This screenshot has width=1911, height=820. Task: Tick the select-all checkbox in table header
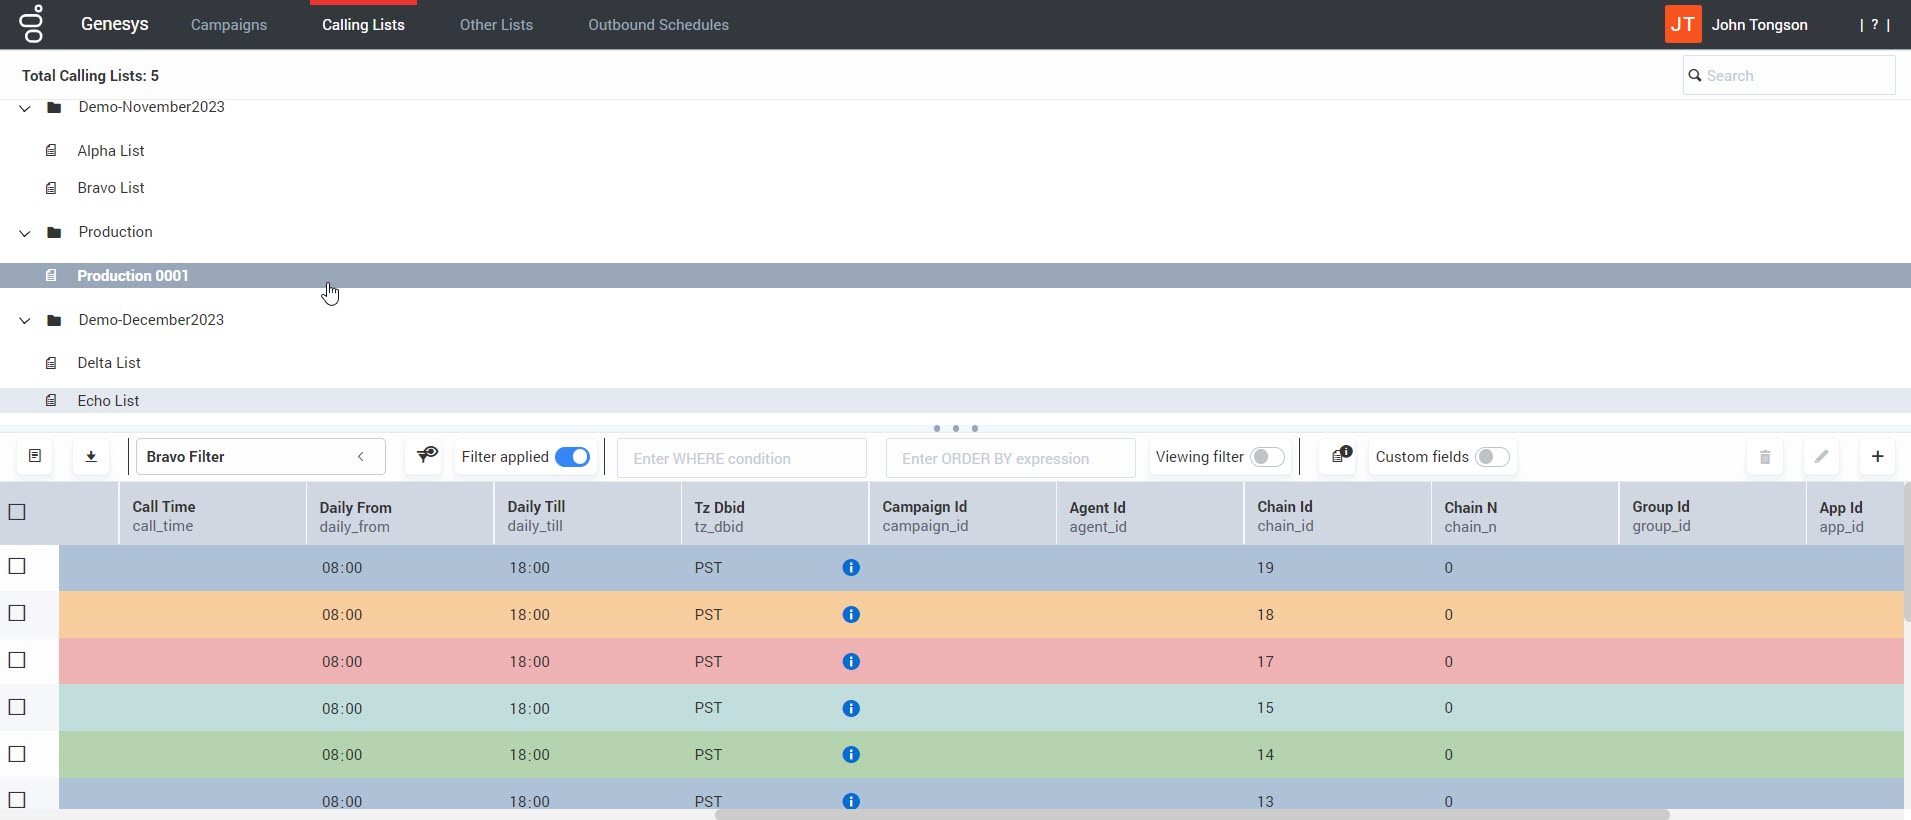(17, 512)
